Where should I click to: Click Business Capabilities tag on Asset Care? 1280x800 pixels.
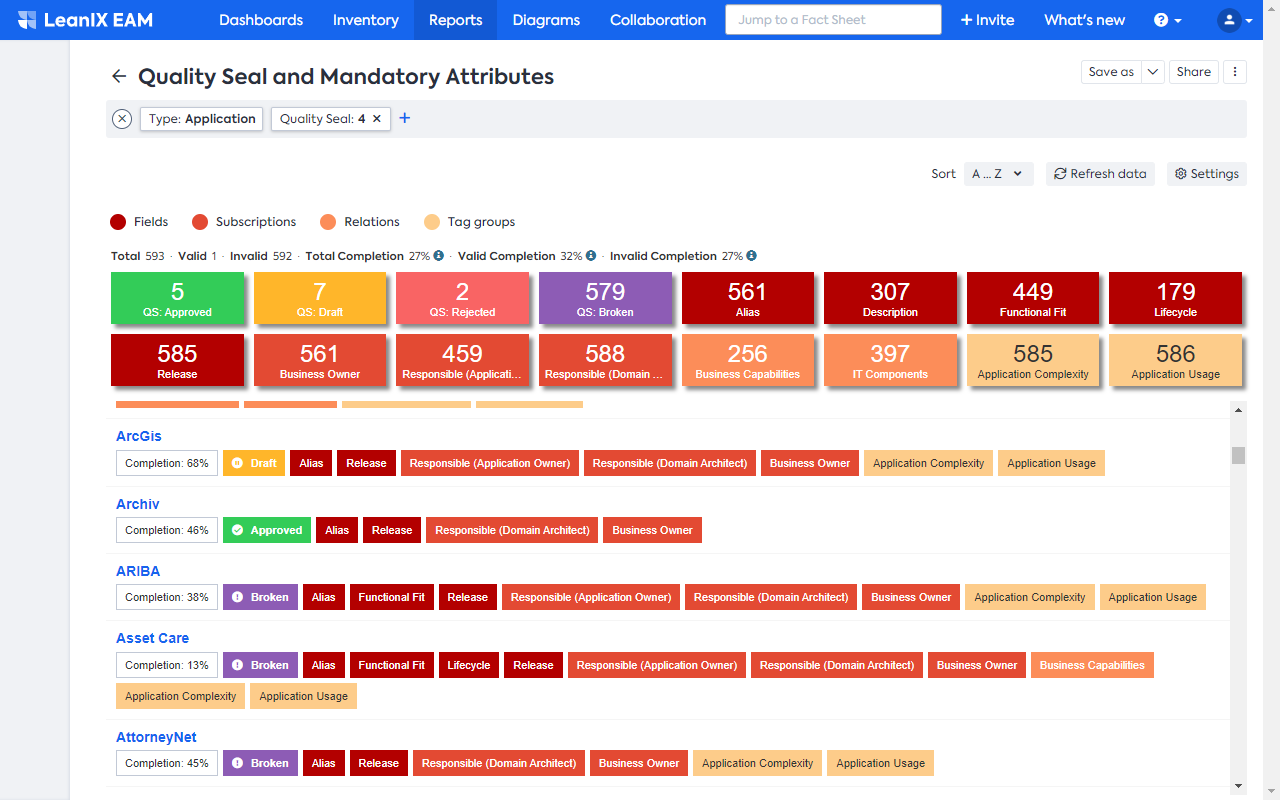[x=1092, y=665]
